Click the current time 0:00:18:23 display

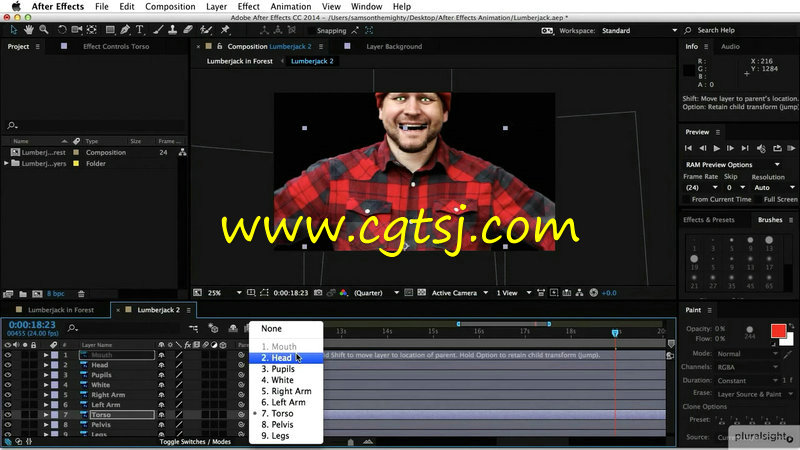(x=32, y=324)
